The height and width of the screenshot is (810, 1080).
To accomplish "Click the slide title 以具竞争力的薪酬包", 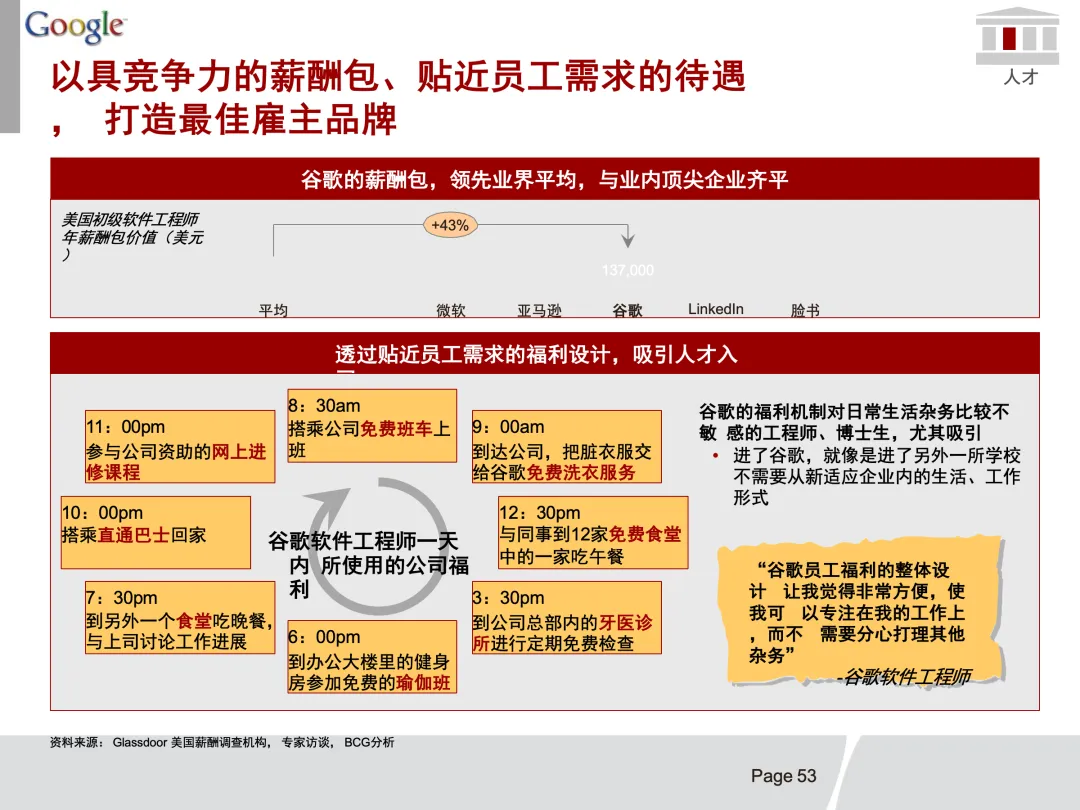I will pyautogui.click(x=398, y=97).
